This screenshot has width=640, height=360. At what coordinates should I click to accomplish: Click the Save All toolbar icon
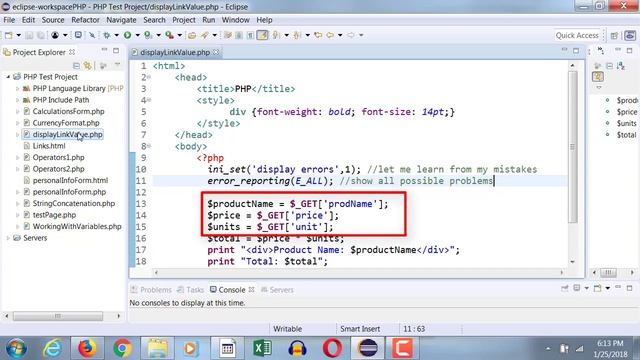pos(40,36)
